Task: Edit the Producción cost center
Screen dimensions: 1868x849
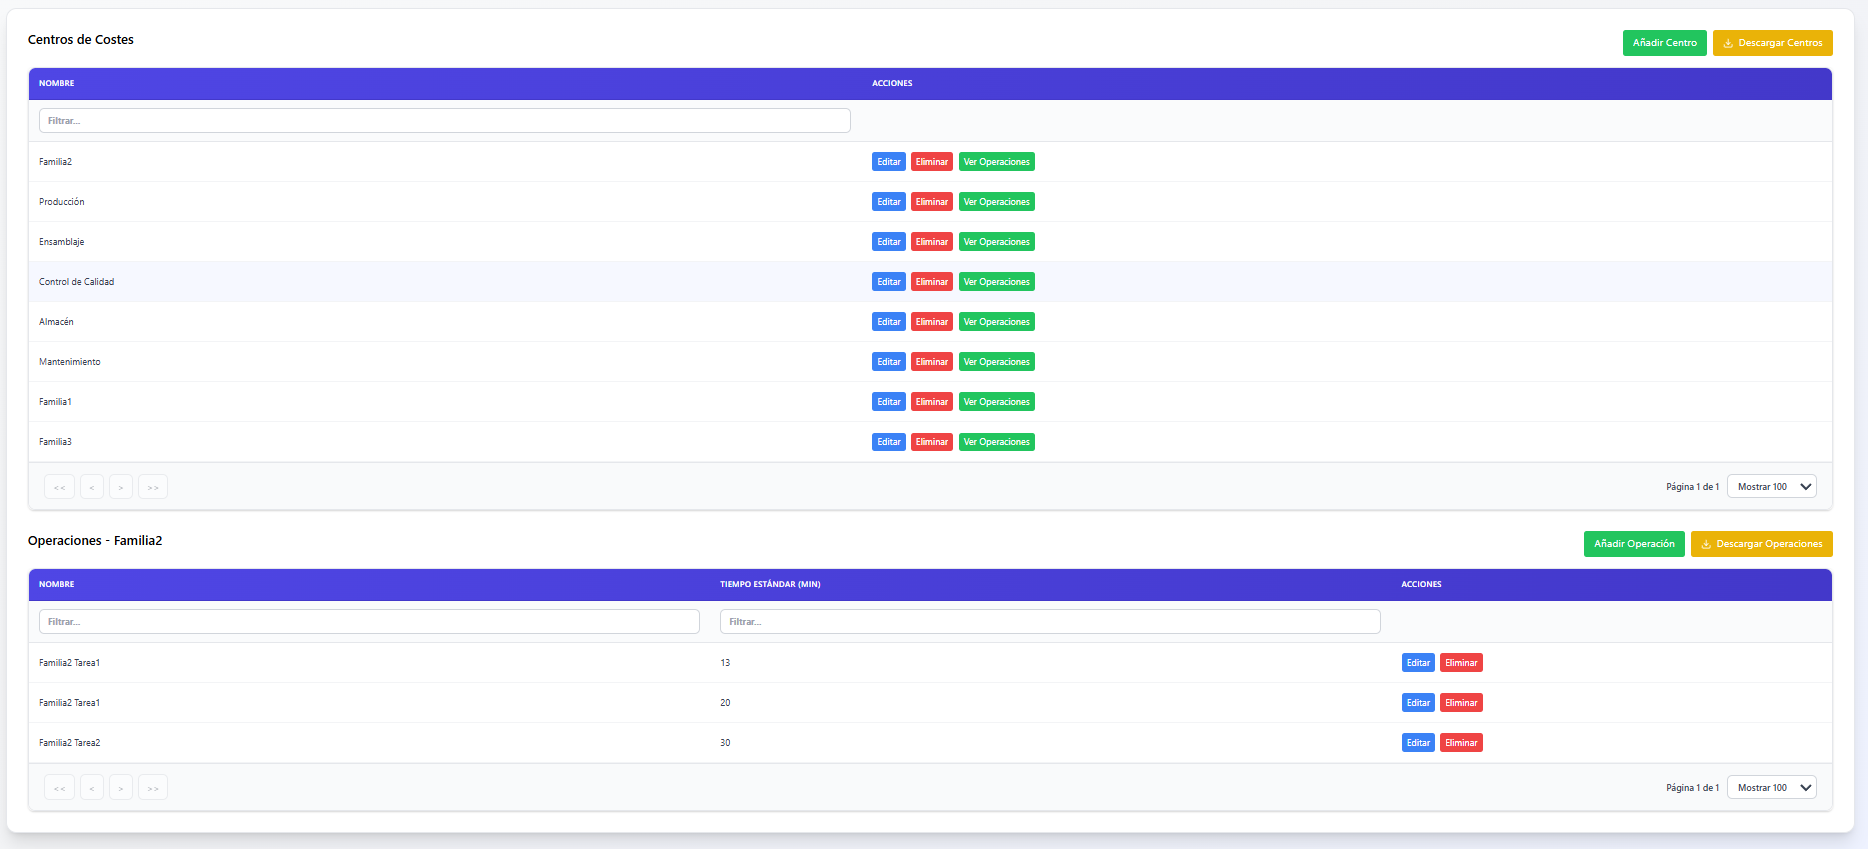Action: tap(888, 202)
